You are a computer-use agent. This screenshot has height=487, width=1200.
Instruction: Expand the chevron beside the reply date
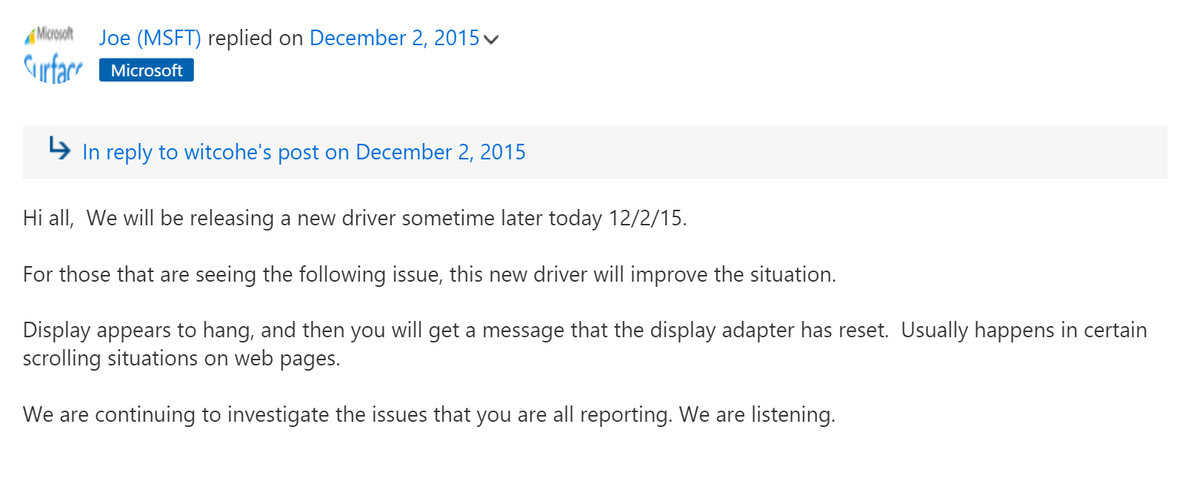coord(491,41)
